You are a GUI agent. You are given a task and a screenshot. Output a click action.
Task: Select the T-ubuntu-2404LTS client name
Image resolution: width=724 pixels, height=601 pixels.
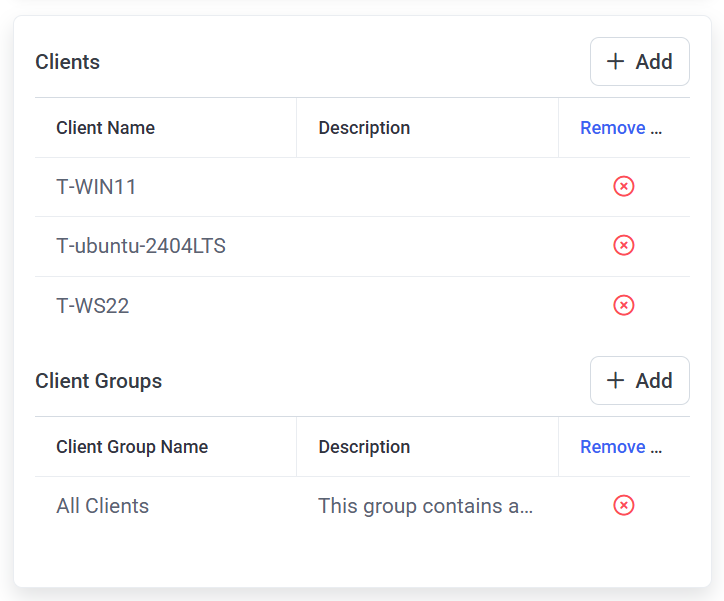pyautogui.click(x=141, y=246)
